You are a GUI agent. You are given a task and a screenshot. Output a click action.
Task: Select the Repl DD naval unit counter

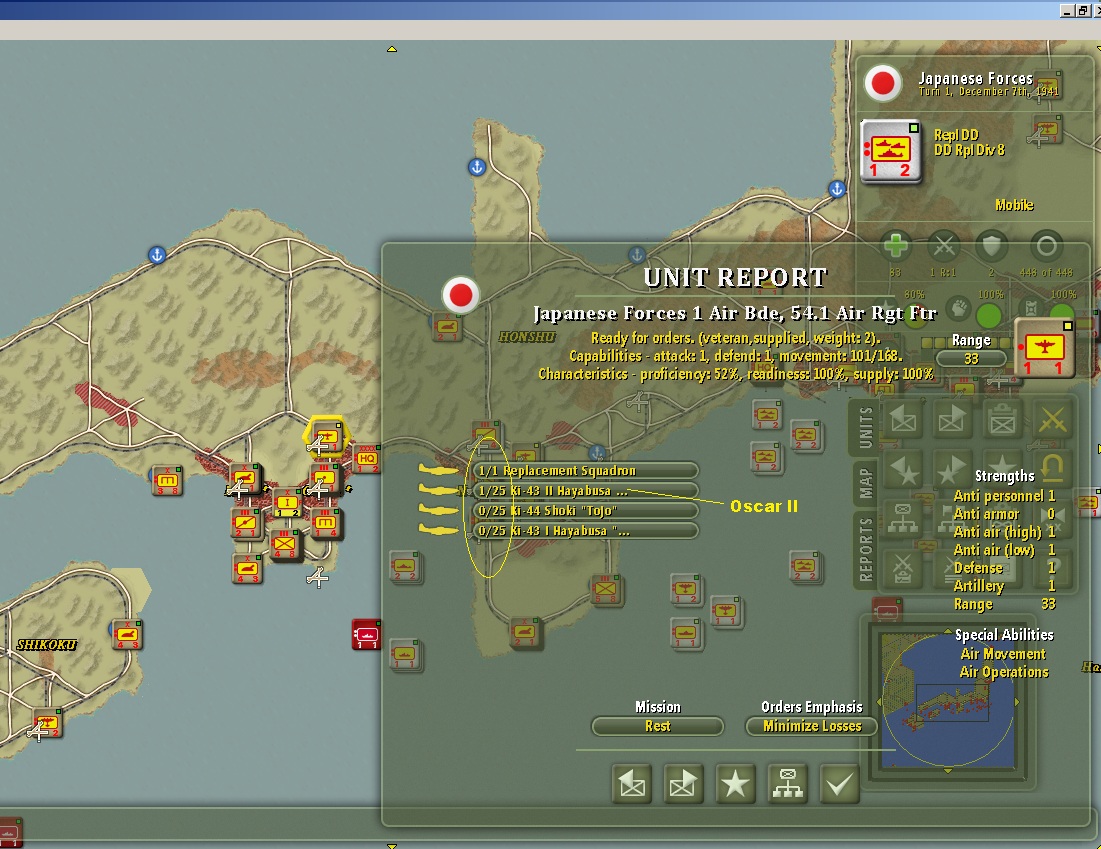pos(890,151)
